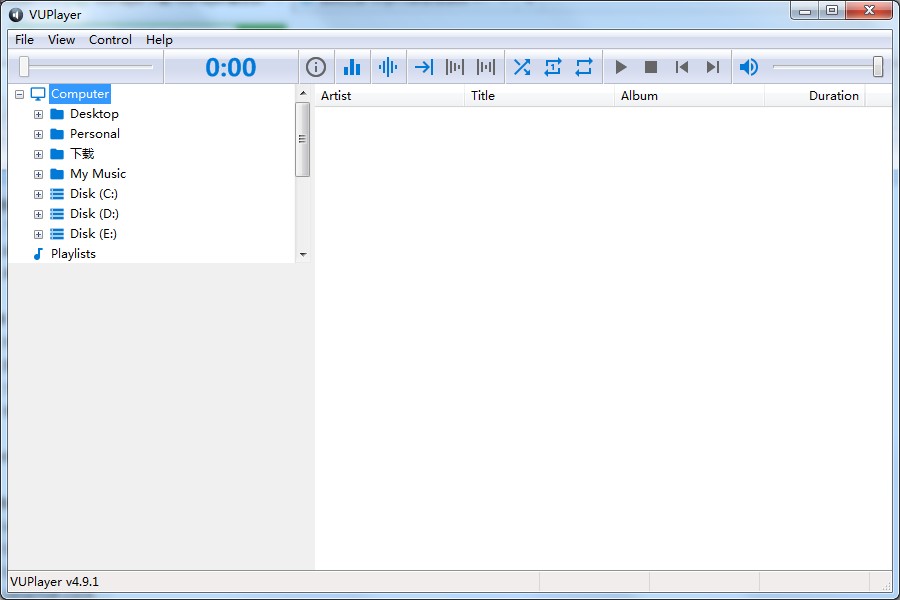900x600 pixels.
Task: Expand the Desktop folder node
Action: 37,113
